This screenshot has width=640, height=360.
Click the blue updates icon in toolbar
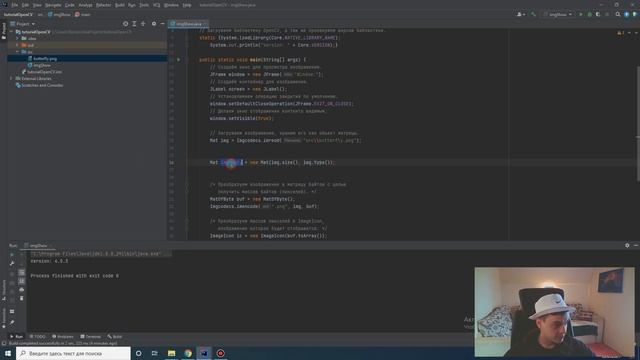tap(627, 14)
